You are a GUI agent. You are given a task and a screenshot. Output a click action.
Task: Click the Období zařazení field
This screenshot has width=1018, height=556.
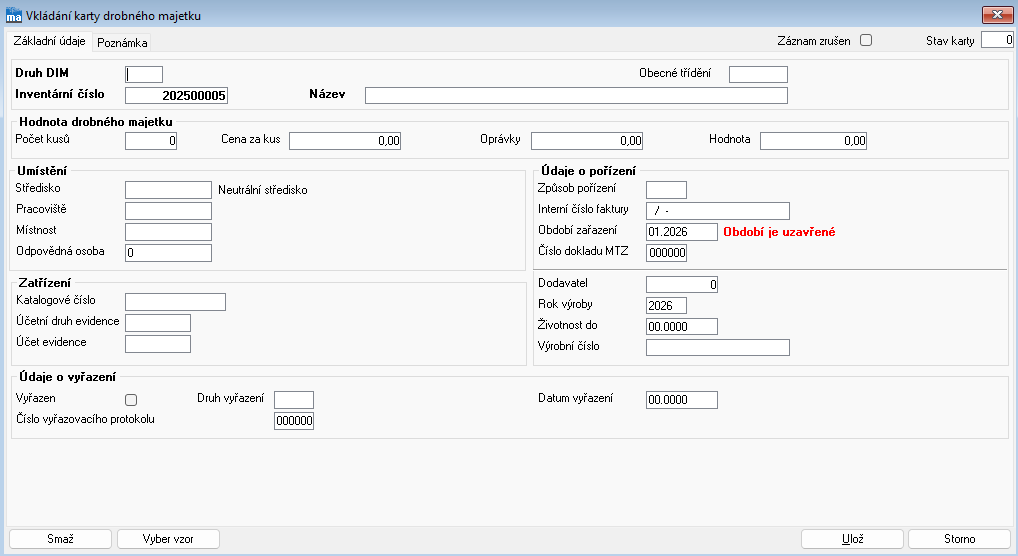coord(682,232)
